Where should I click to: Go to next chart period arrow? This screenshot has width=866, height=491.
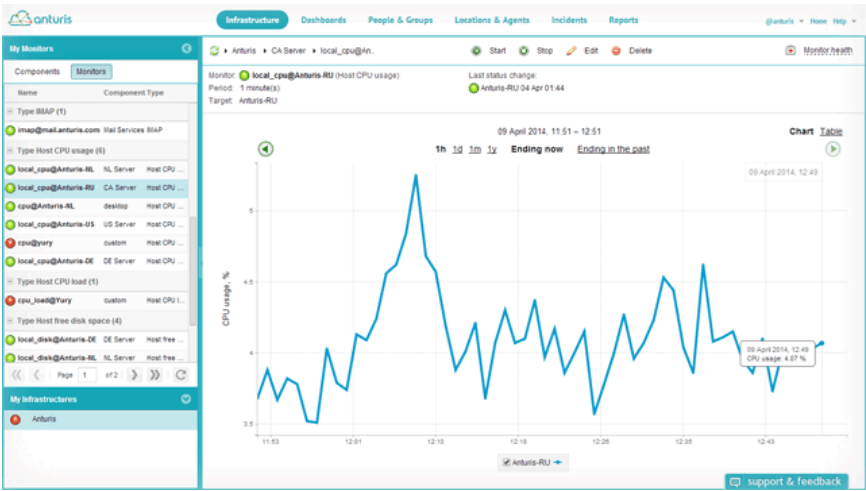833,149
